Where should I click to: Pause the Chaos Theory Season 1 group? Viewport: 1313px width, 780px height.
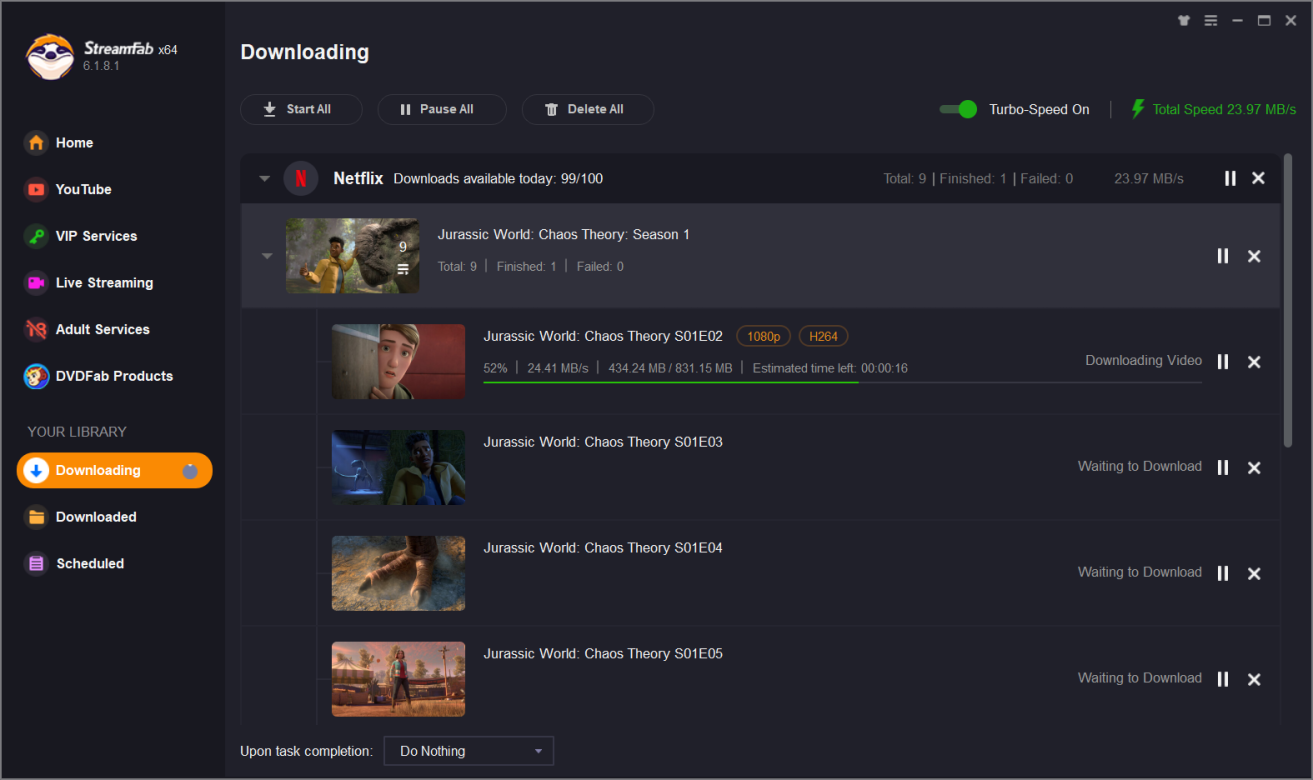click(x=1222, y=256)
